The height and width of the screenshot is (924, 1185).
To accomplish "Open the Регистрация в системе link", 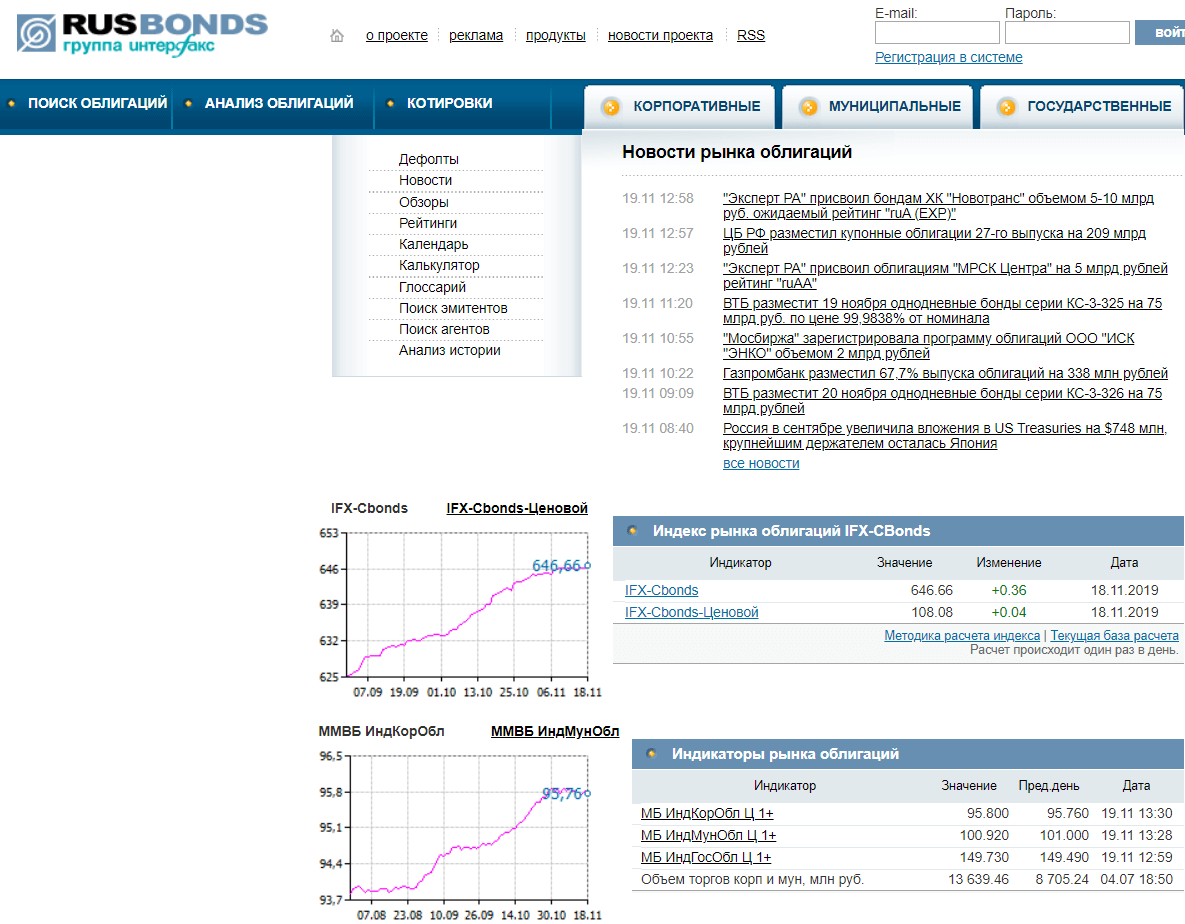I will (948, 57).
